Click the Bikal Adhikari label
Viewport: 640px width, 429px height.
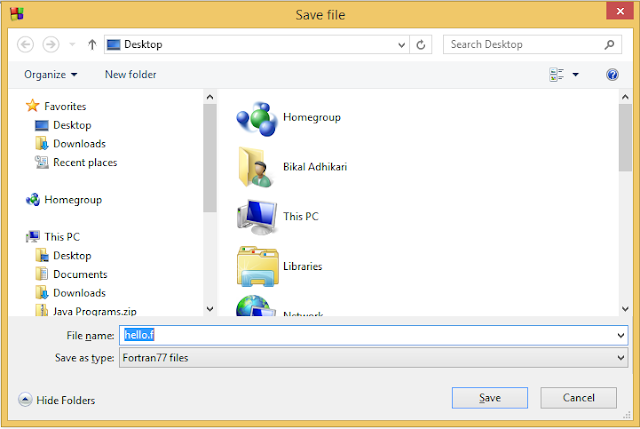click(315, 167)
